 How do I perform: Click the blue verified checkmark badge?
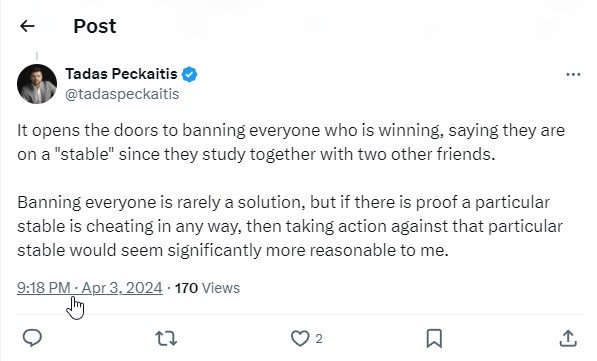(x=189, y=74)
